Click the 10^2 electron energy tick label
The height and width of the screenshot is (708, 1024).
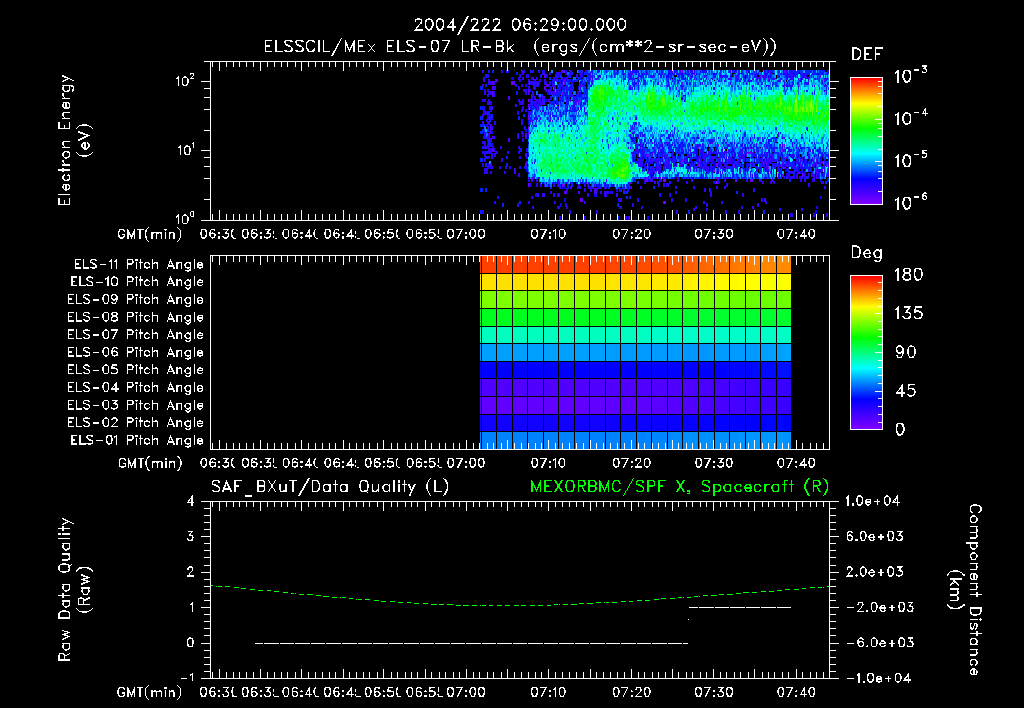pos(185,81)
